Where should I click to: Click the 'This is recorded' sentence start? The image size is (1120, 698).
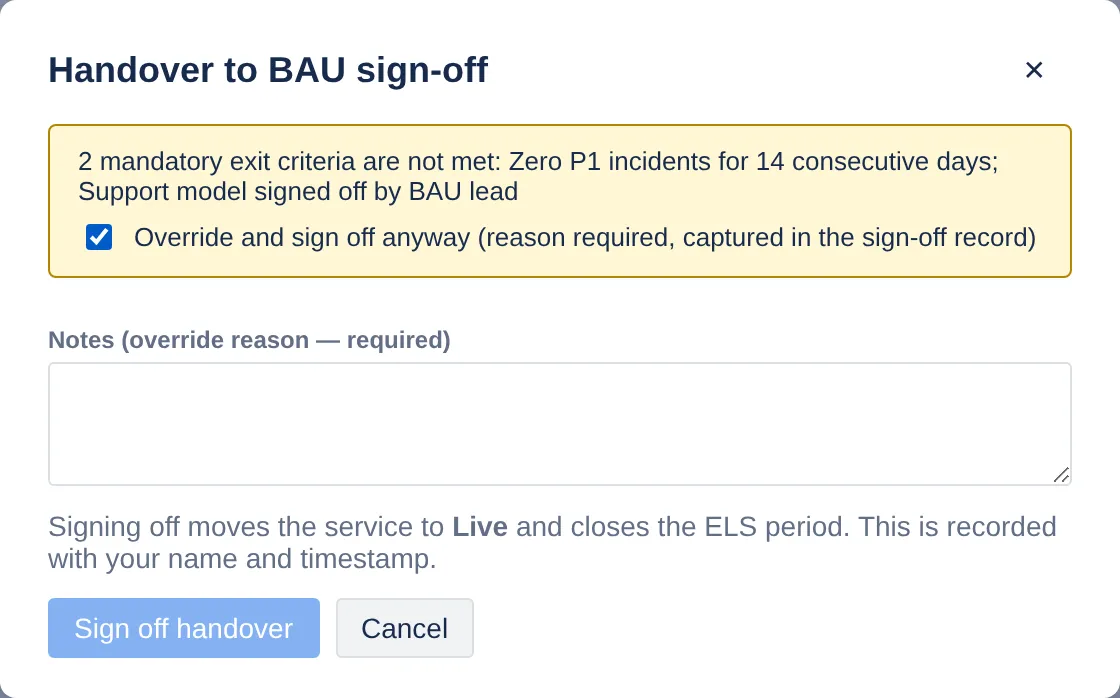957,527
